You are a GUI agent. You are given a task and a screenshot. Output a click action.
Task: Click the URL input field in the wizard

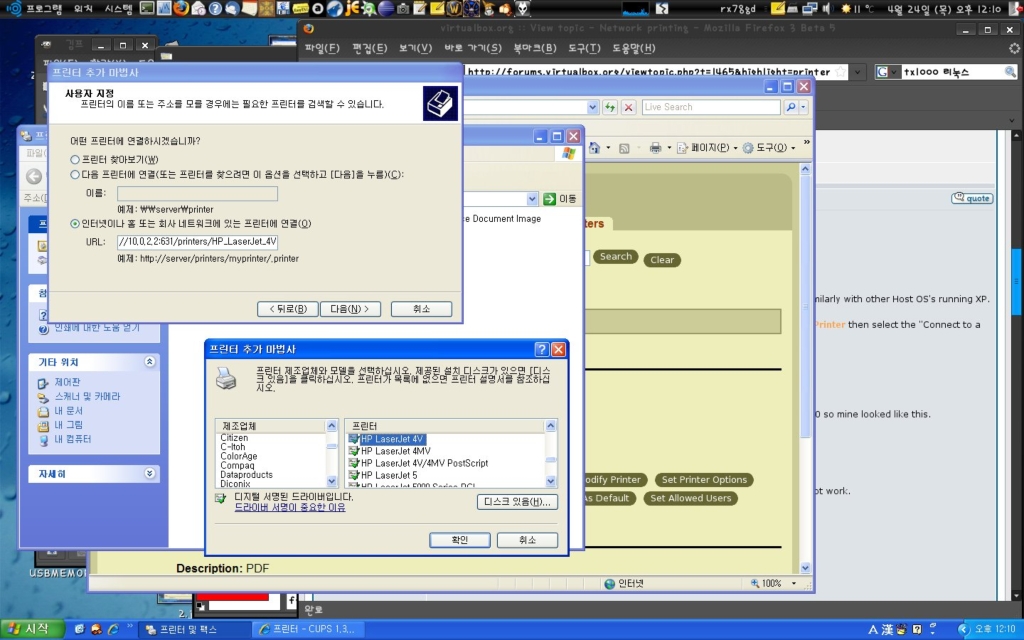[x=197, y=242]
